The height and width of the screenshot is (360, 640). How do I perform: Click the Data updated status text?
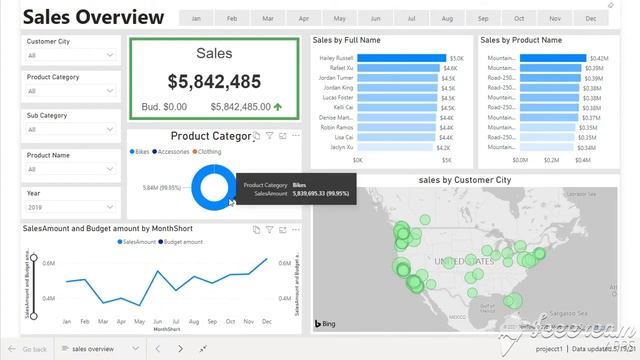604,349
